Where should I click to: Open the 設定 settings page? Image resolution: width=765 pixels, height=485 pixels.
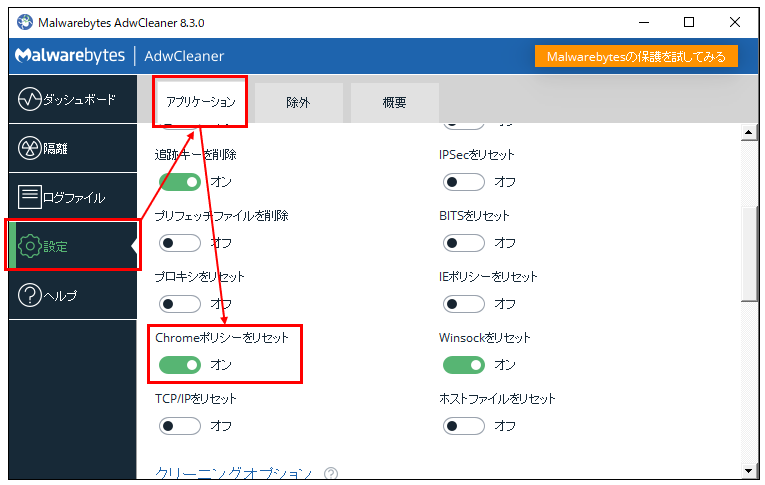(73, 246)
